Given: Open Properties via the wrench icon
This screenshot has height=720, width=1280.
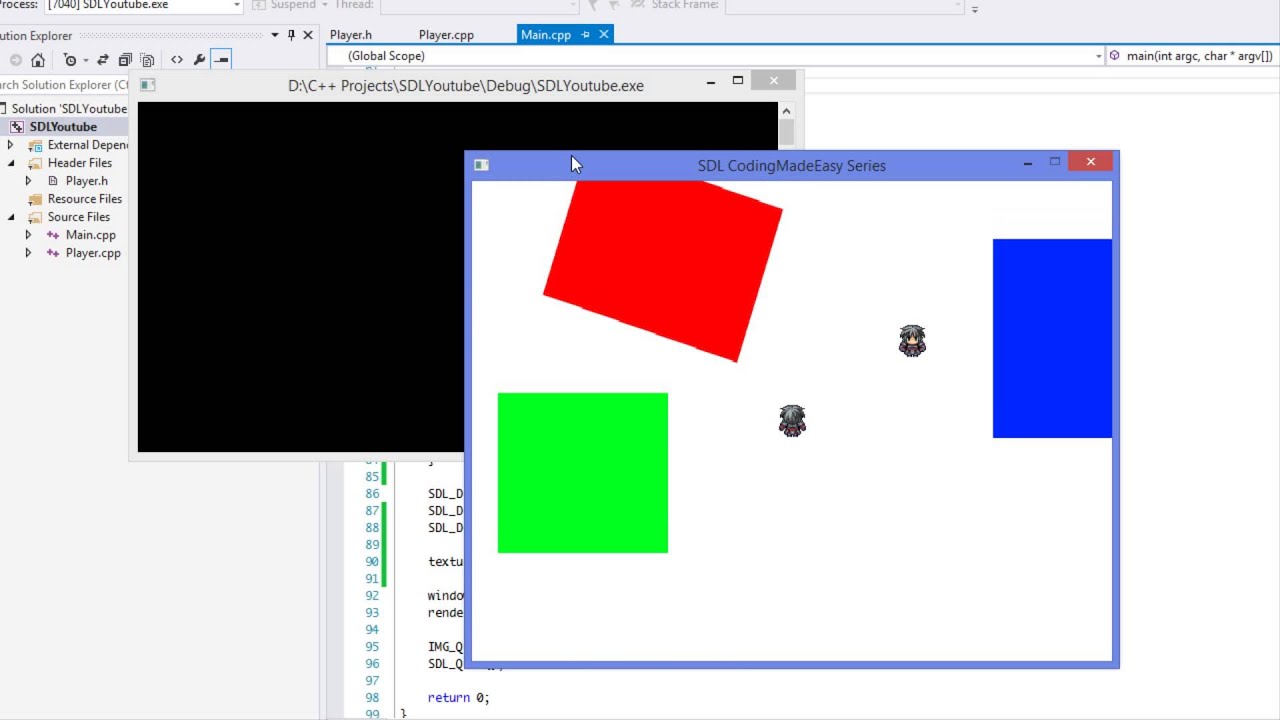Looking at the screenshot, I should (199, 60).
